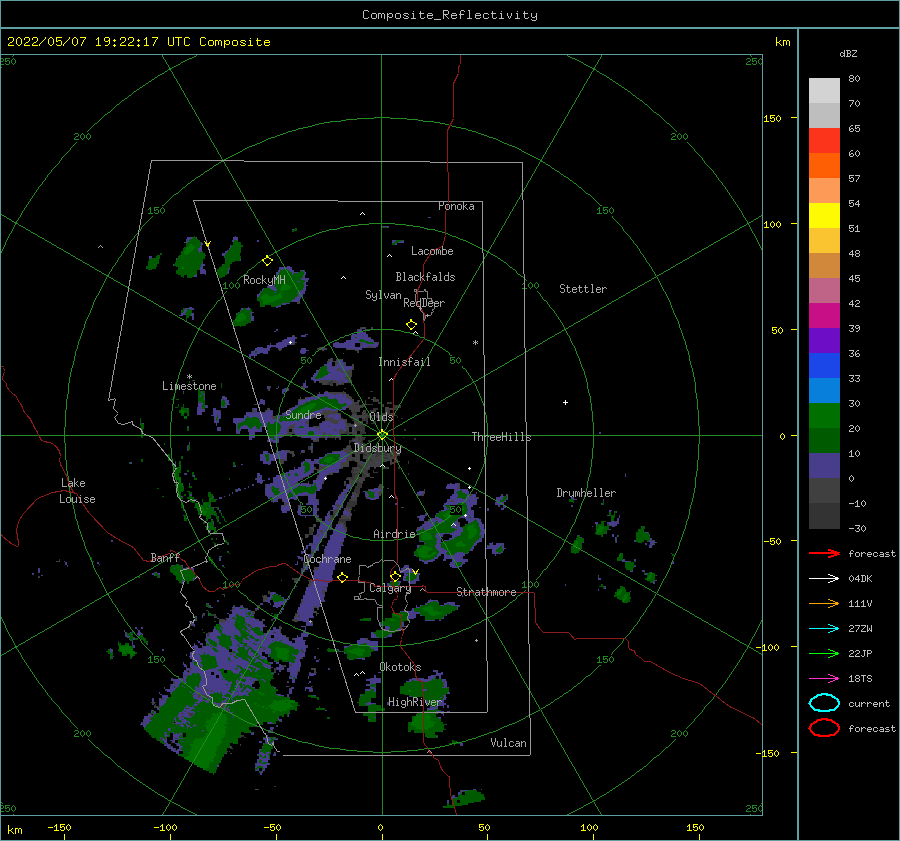
Task: Click the white 04DK arrow legend icon
Action: (x=824, y=579)
